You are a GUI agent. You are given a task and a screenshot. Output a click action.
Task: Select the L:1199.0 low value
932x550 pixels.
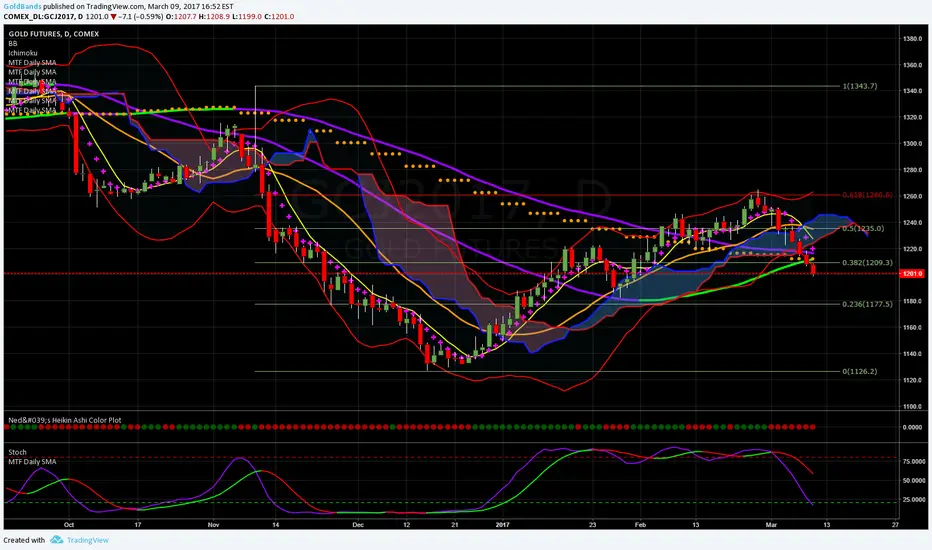tap(247, 17)
